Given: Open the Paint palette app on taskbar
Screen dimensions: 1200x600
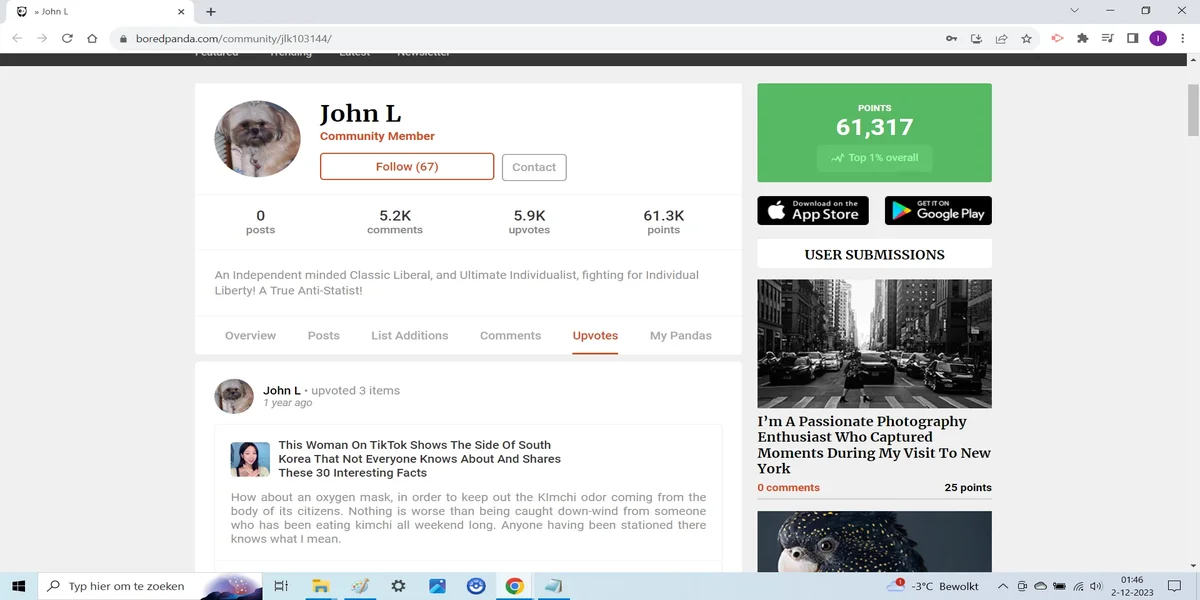Looking at the screenshot, I should [x=359, y=586].
